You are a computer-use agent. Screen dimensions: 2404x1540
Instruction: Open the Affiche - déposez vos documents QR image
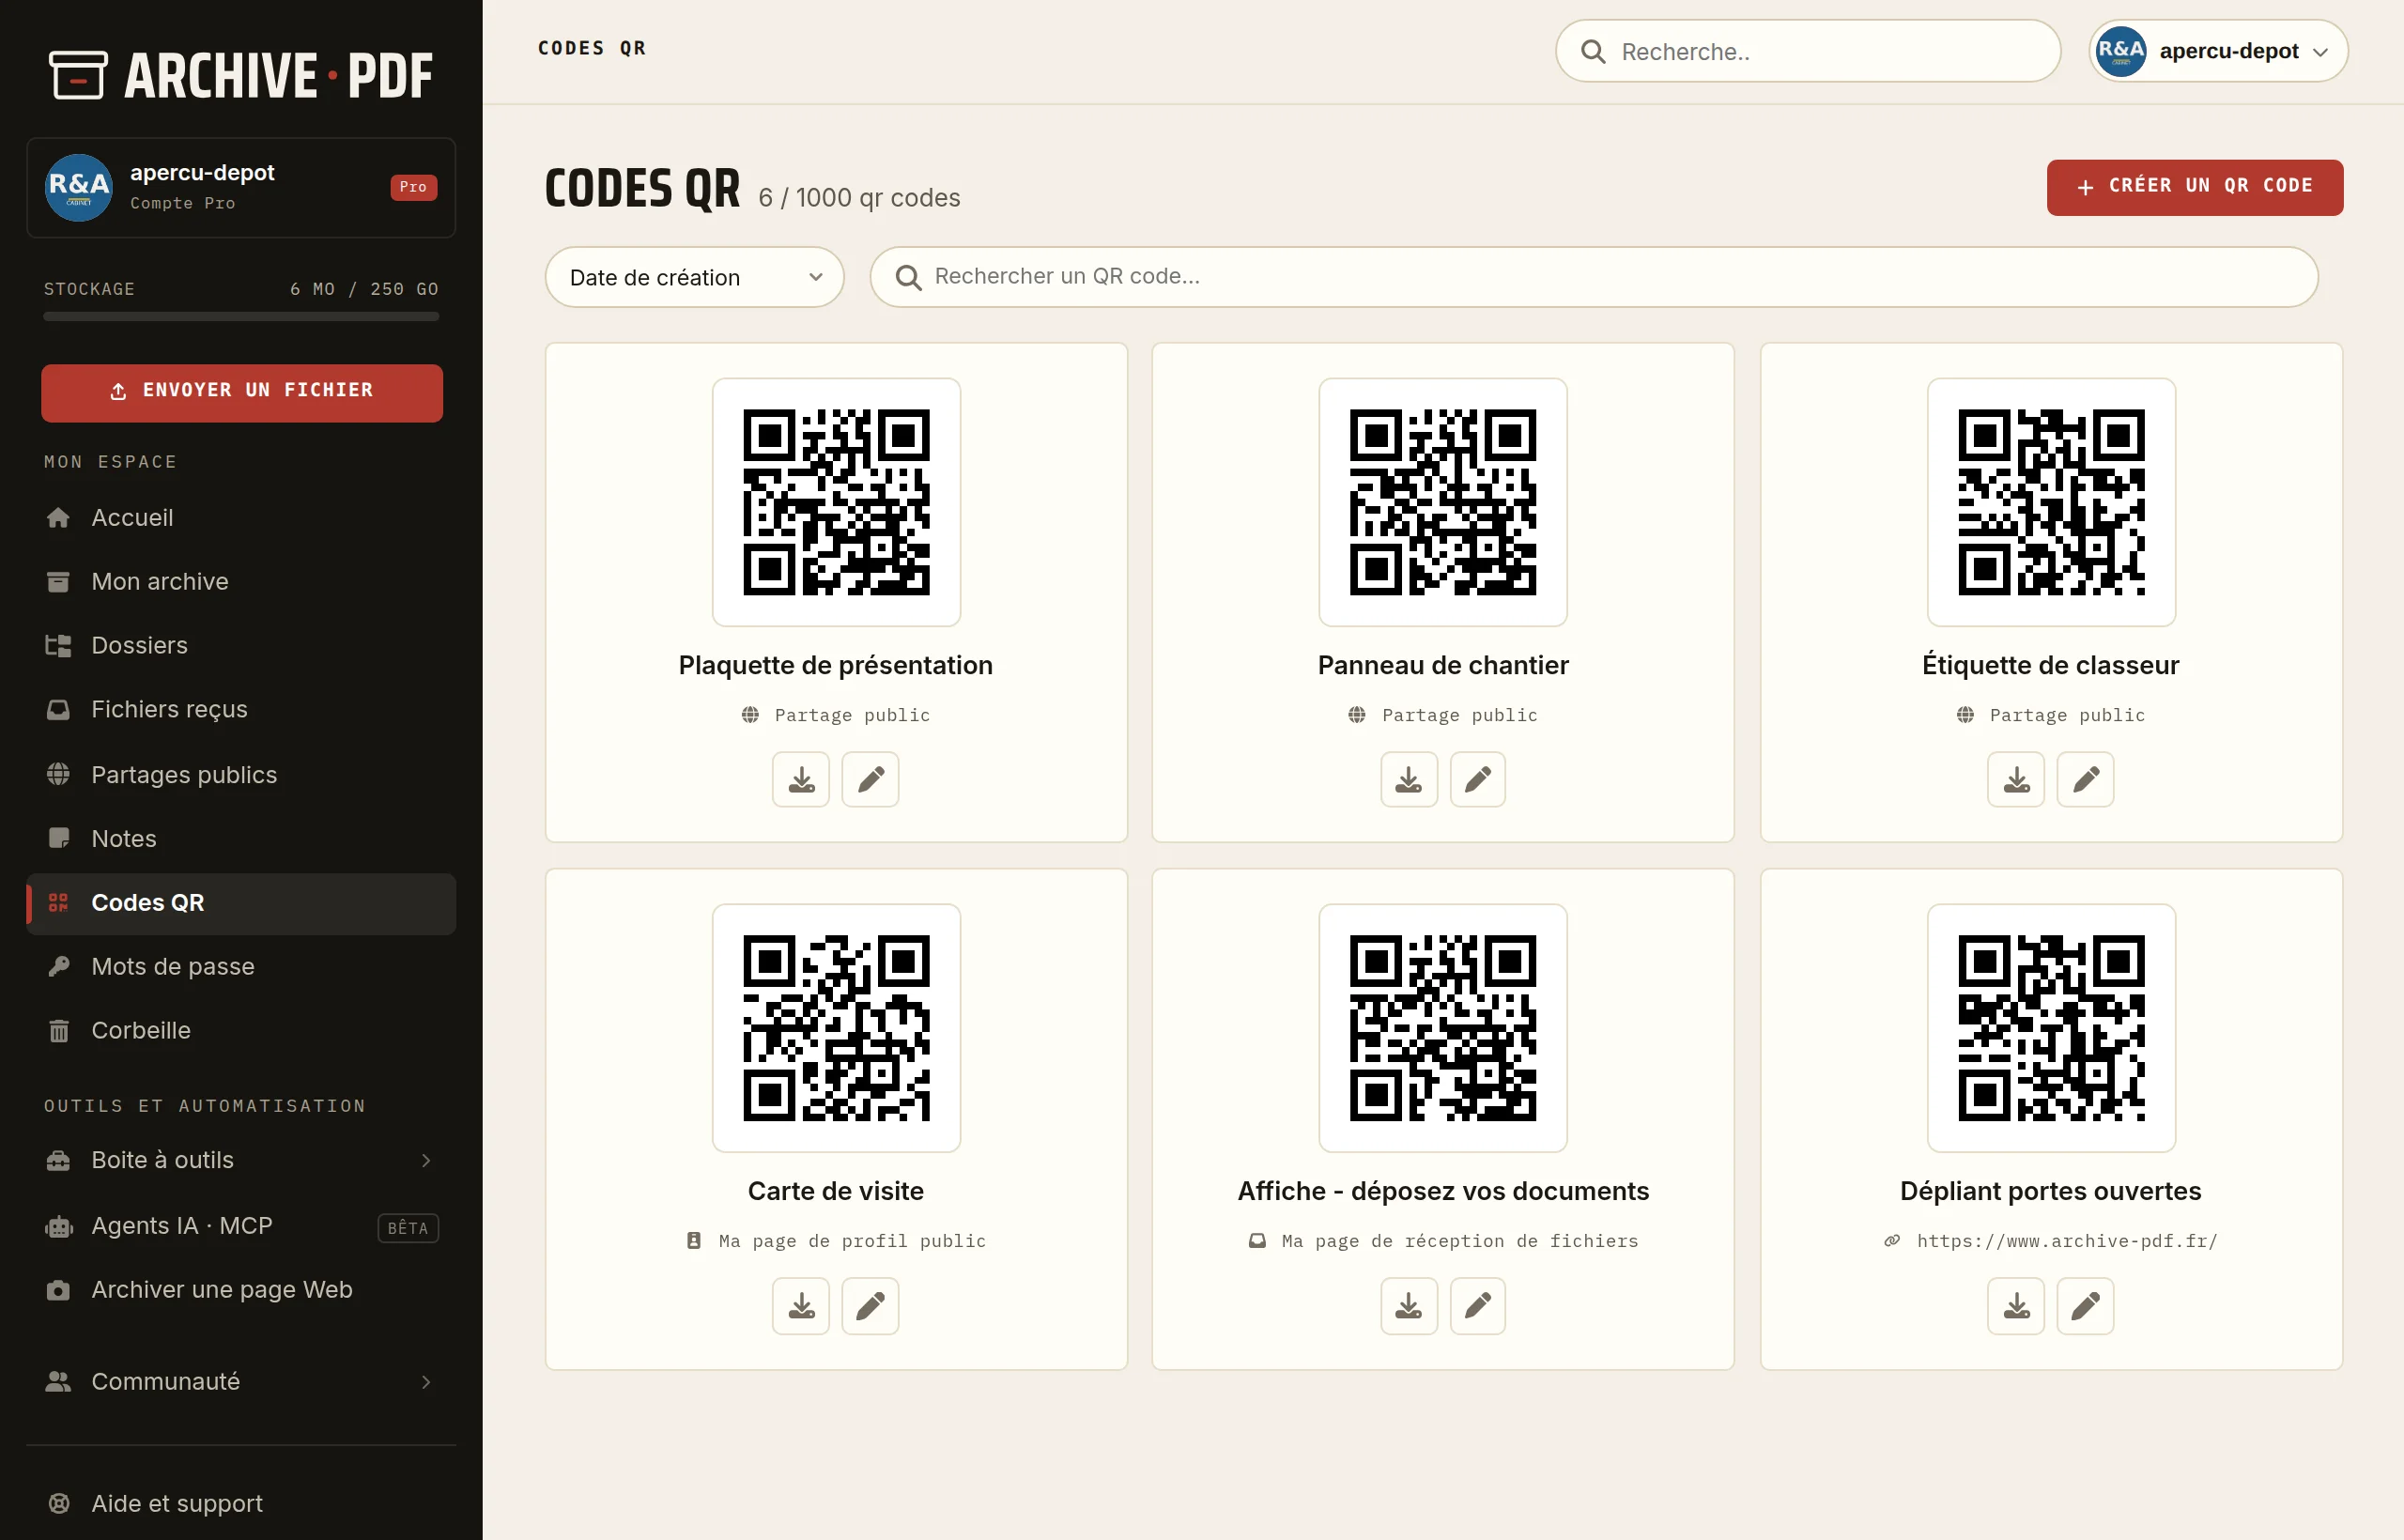click(x=1443, y=1028)
